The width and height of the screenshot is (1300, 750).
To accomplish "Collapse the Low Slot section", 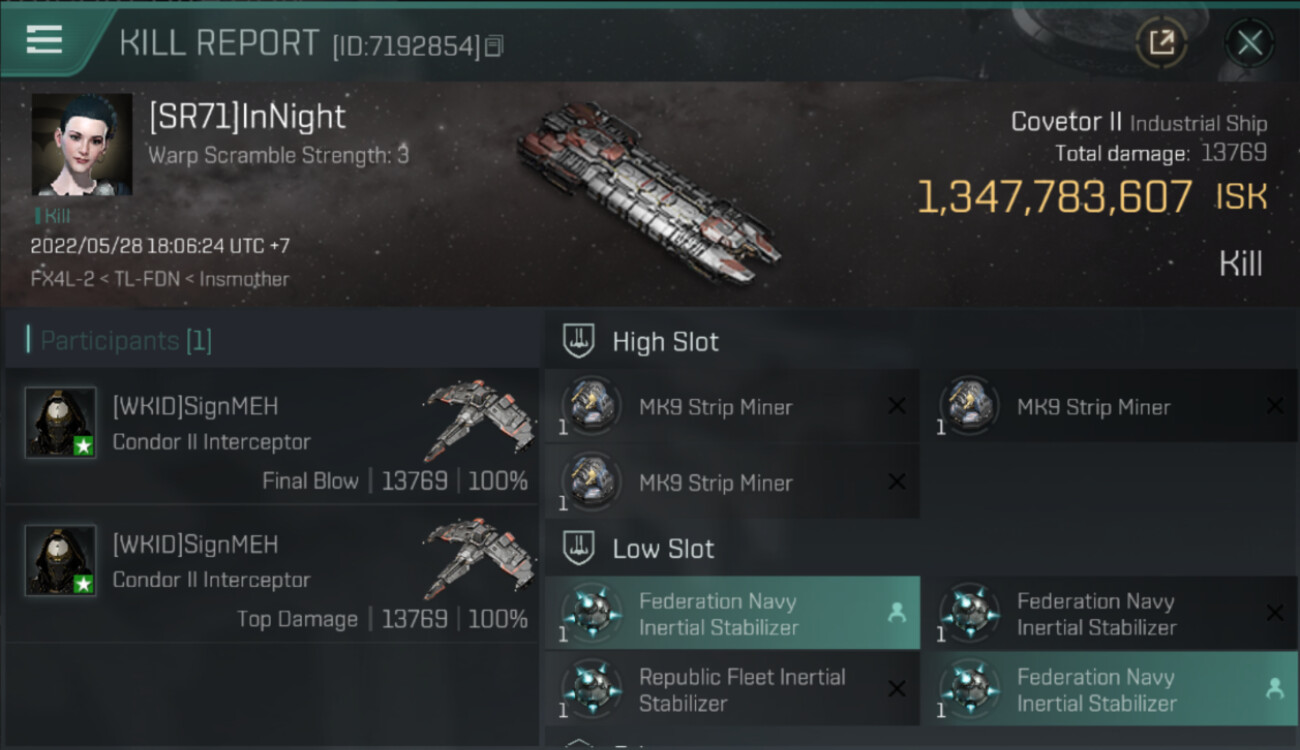I will (x=580, y=548).
